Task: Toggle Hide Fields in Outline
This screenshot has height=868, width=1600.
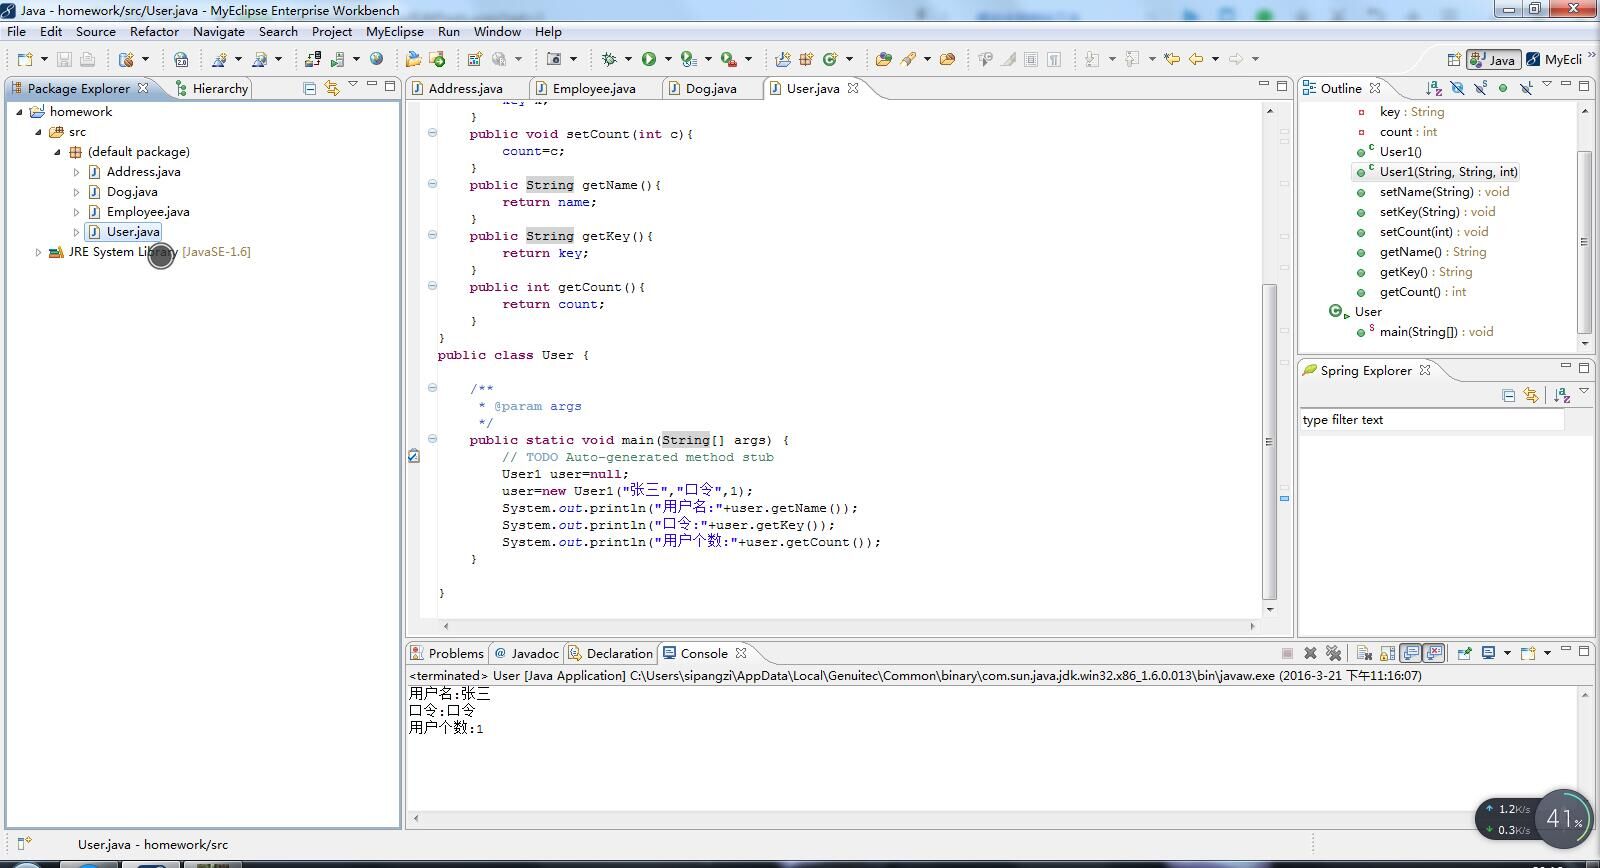Action: click(x=1457, y=88)
